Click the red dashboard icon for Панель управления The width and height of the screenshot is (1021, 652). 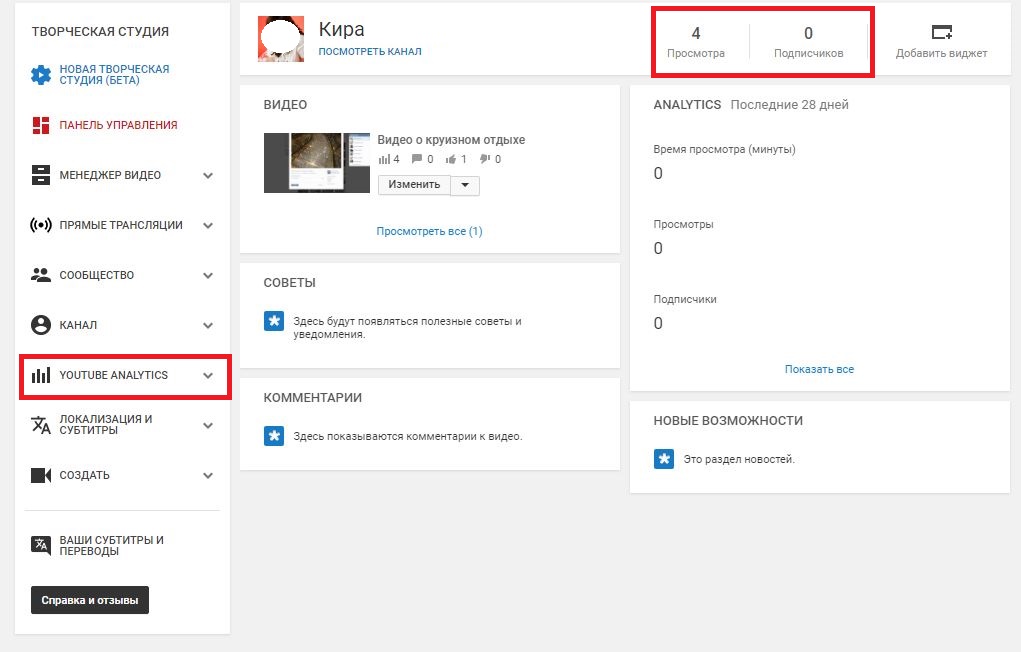(41, 125)
